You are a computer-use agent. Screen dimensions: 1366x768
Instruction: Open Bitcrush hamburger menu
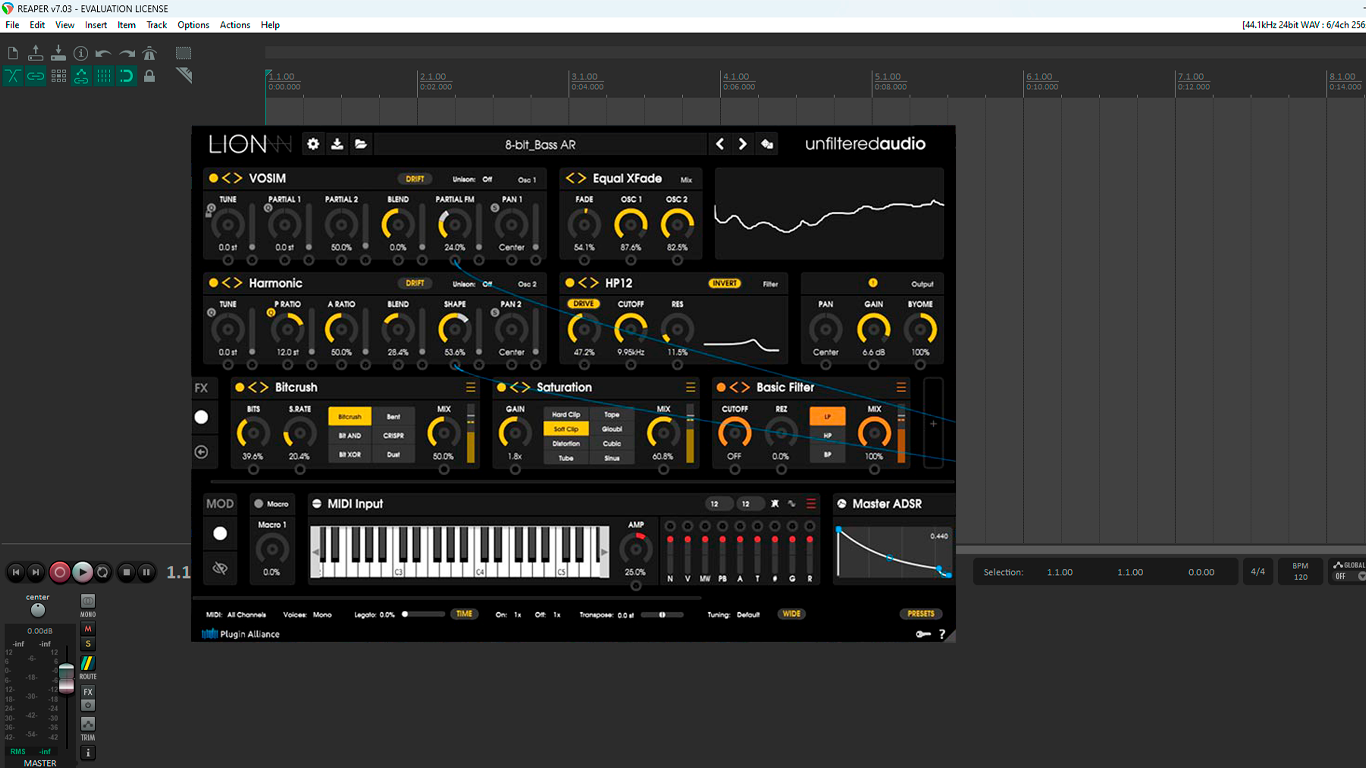coord(471,387)
